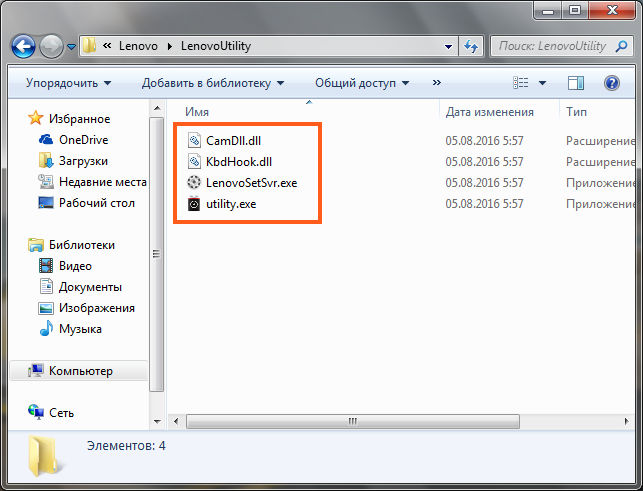Click the KbdHook.dll file name
The width and height of the screenshot is (643, 491).
(x=239, y=162)
